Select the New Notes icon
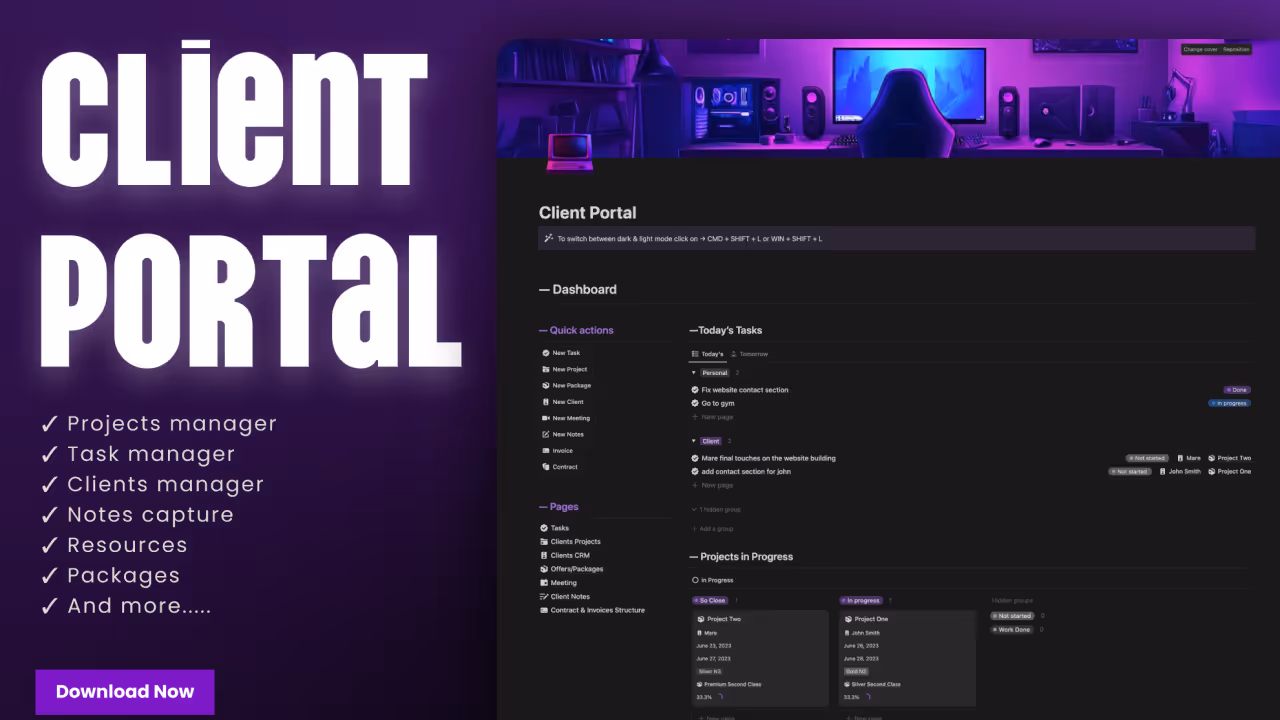 (x=546, y=434)
